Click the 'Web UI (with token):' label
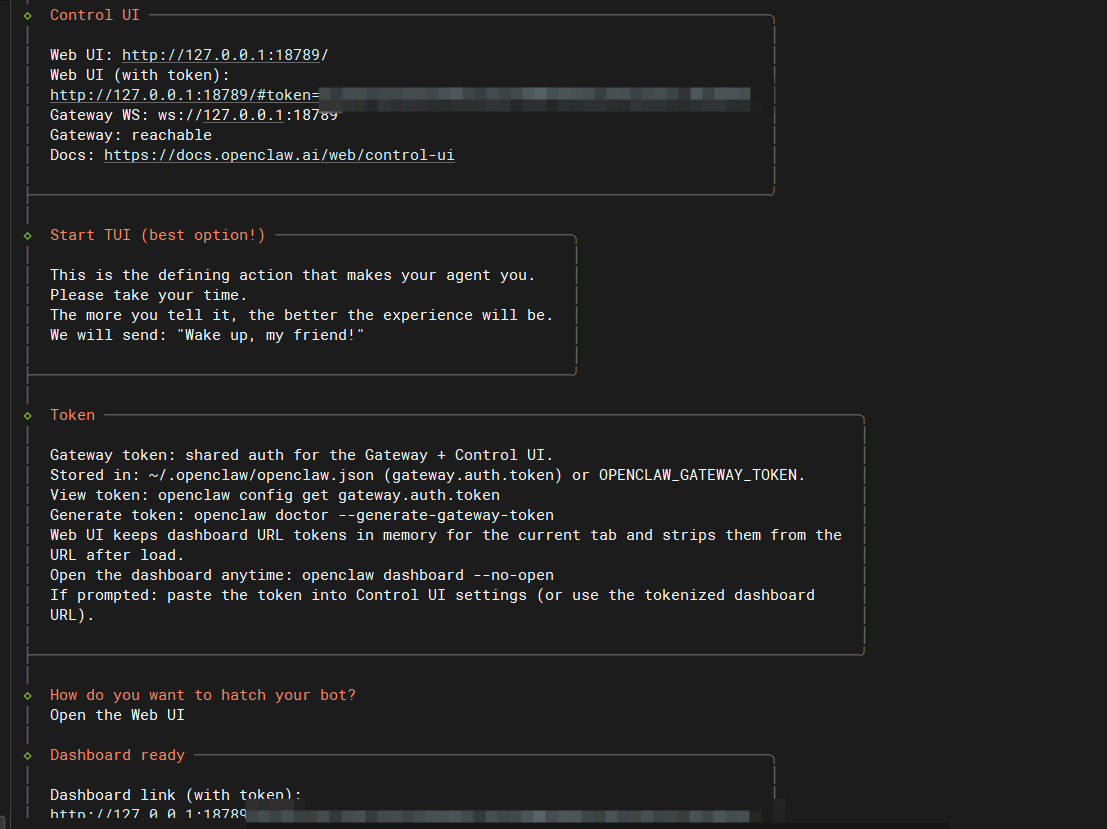Image resolution: width=1107 pixels, height=829 pixels. pos(140,75)
